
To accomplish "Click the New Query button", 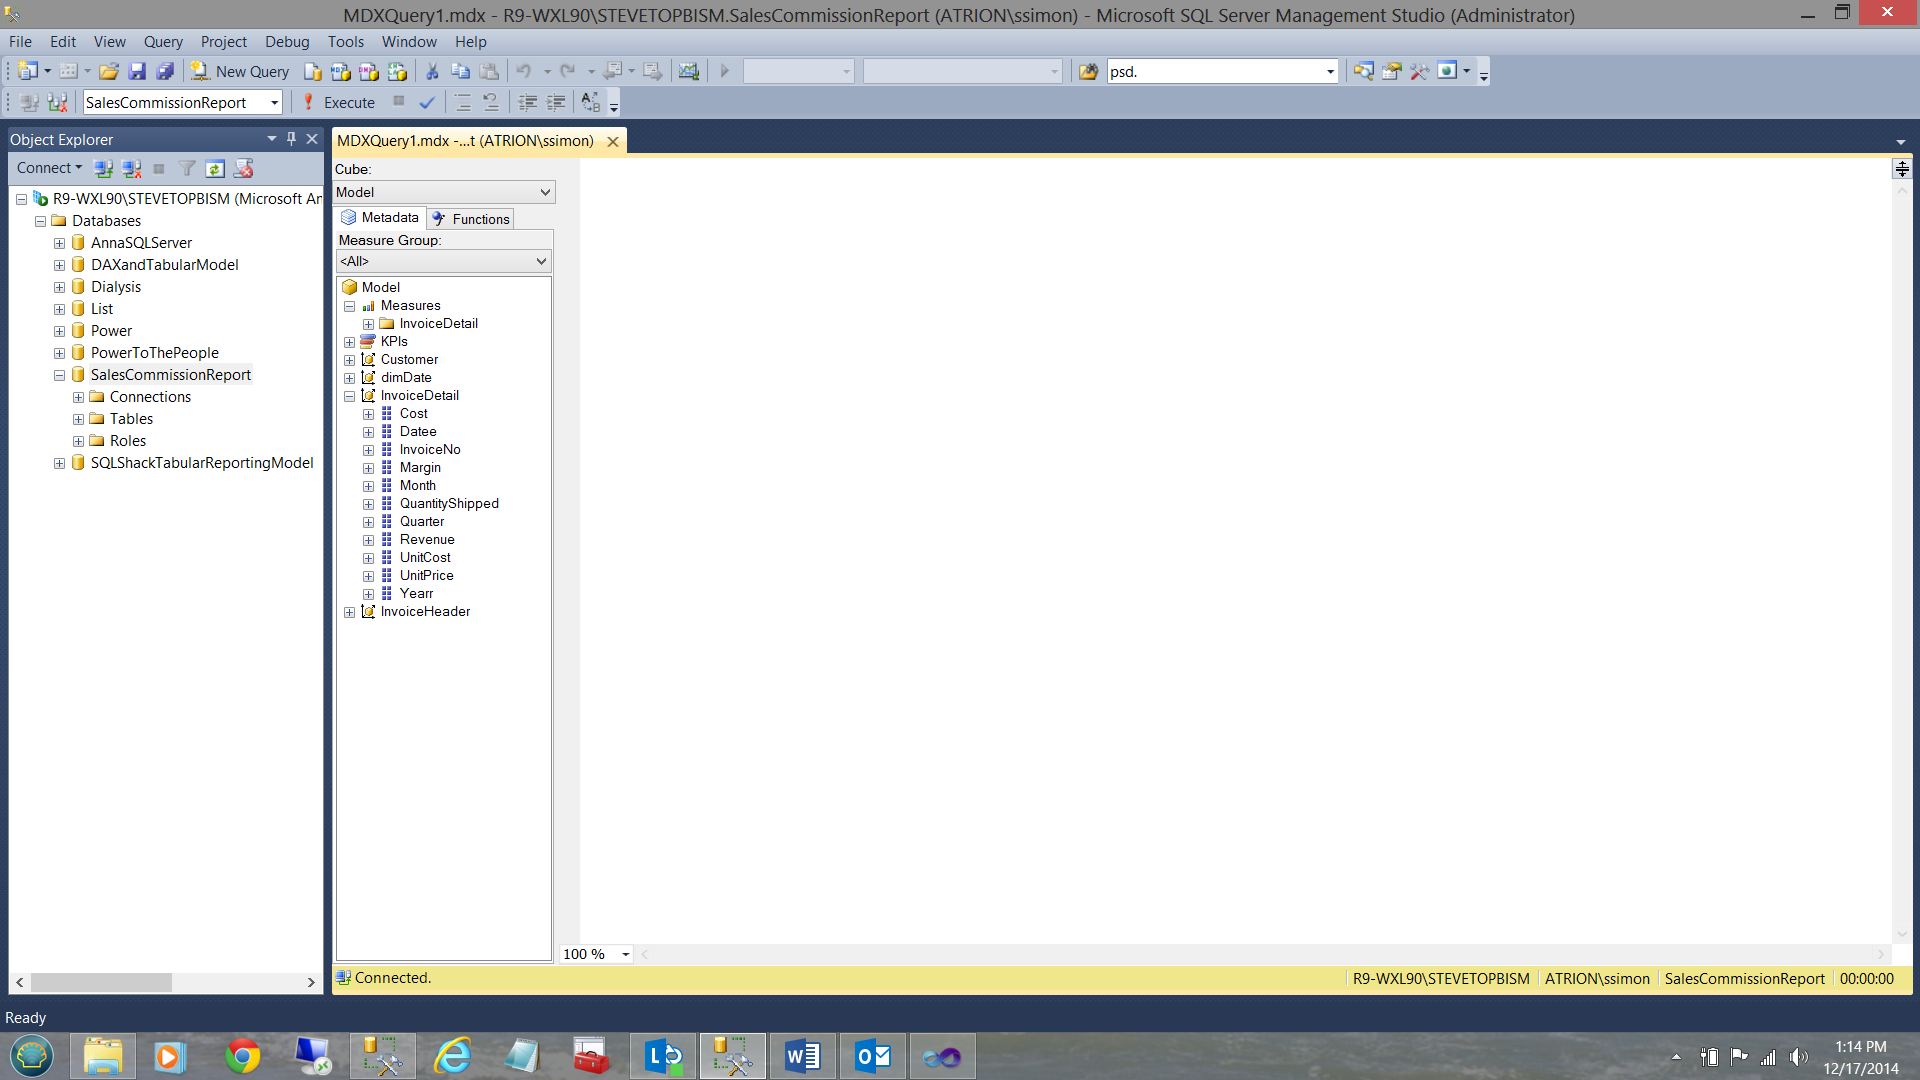I will point(240,71).
